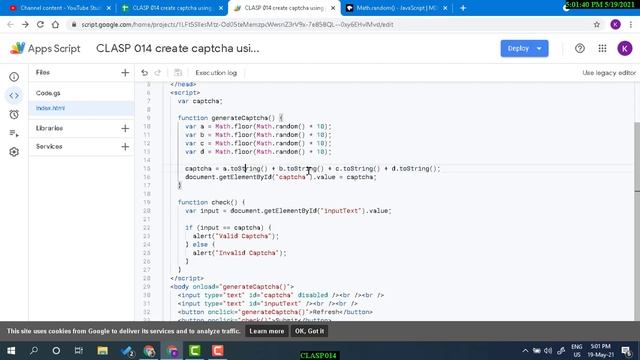Open the volume icon in system tray
Viewport: 640px width, 360px height.
pos(548,351)
